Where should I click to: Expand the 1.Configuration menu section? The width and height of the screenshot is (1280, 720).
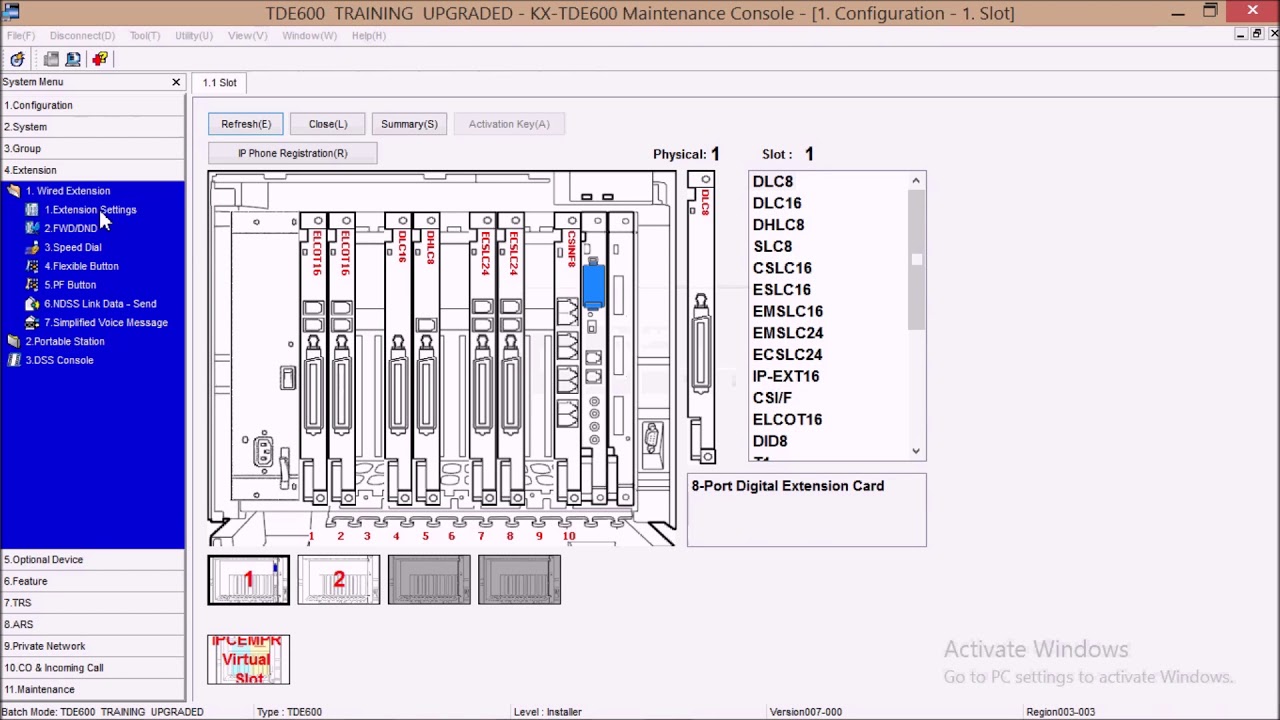click(x=92, y=105)
